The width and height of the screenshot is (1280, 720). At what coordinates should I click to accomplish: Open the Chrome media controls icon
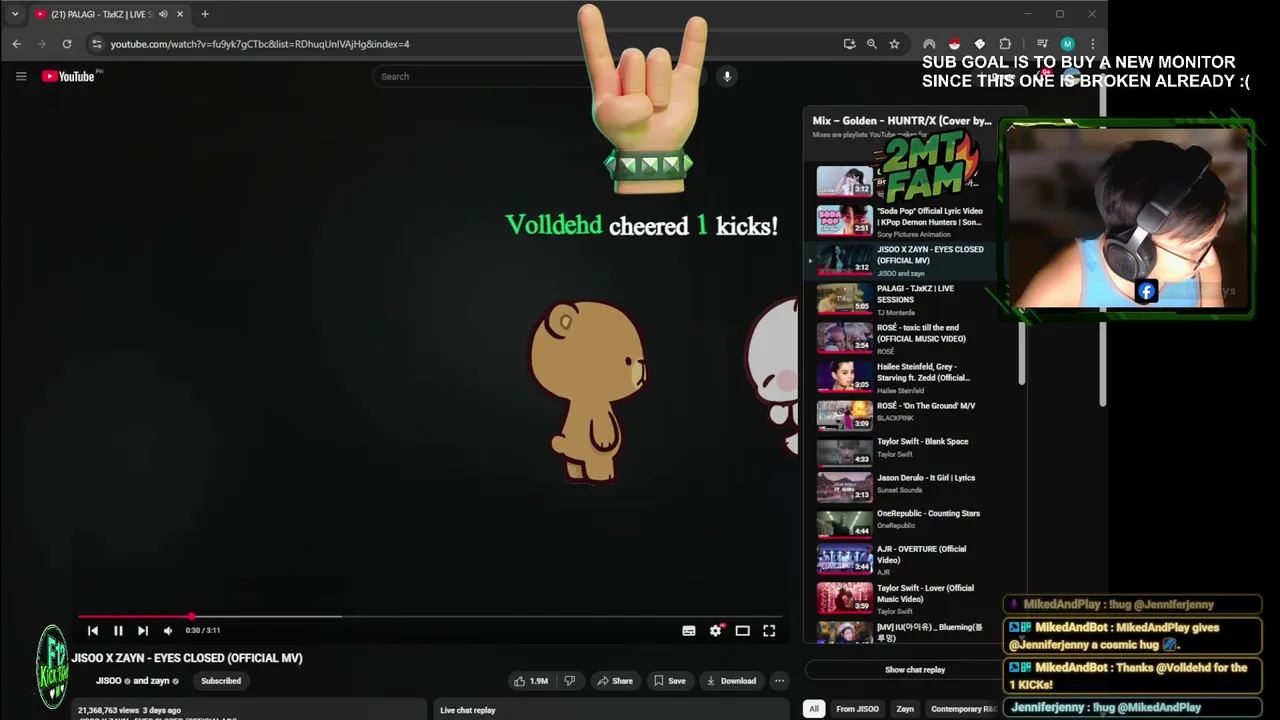(1042, 44)
